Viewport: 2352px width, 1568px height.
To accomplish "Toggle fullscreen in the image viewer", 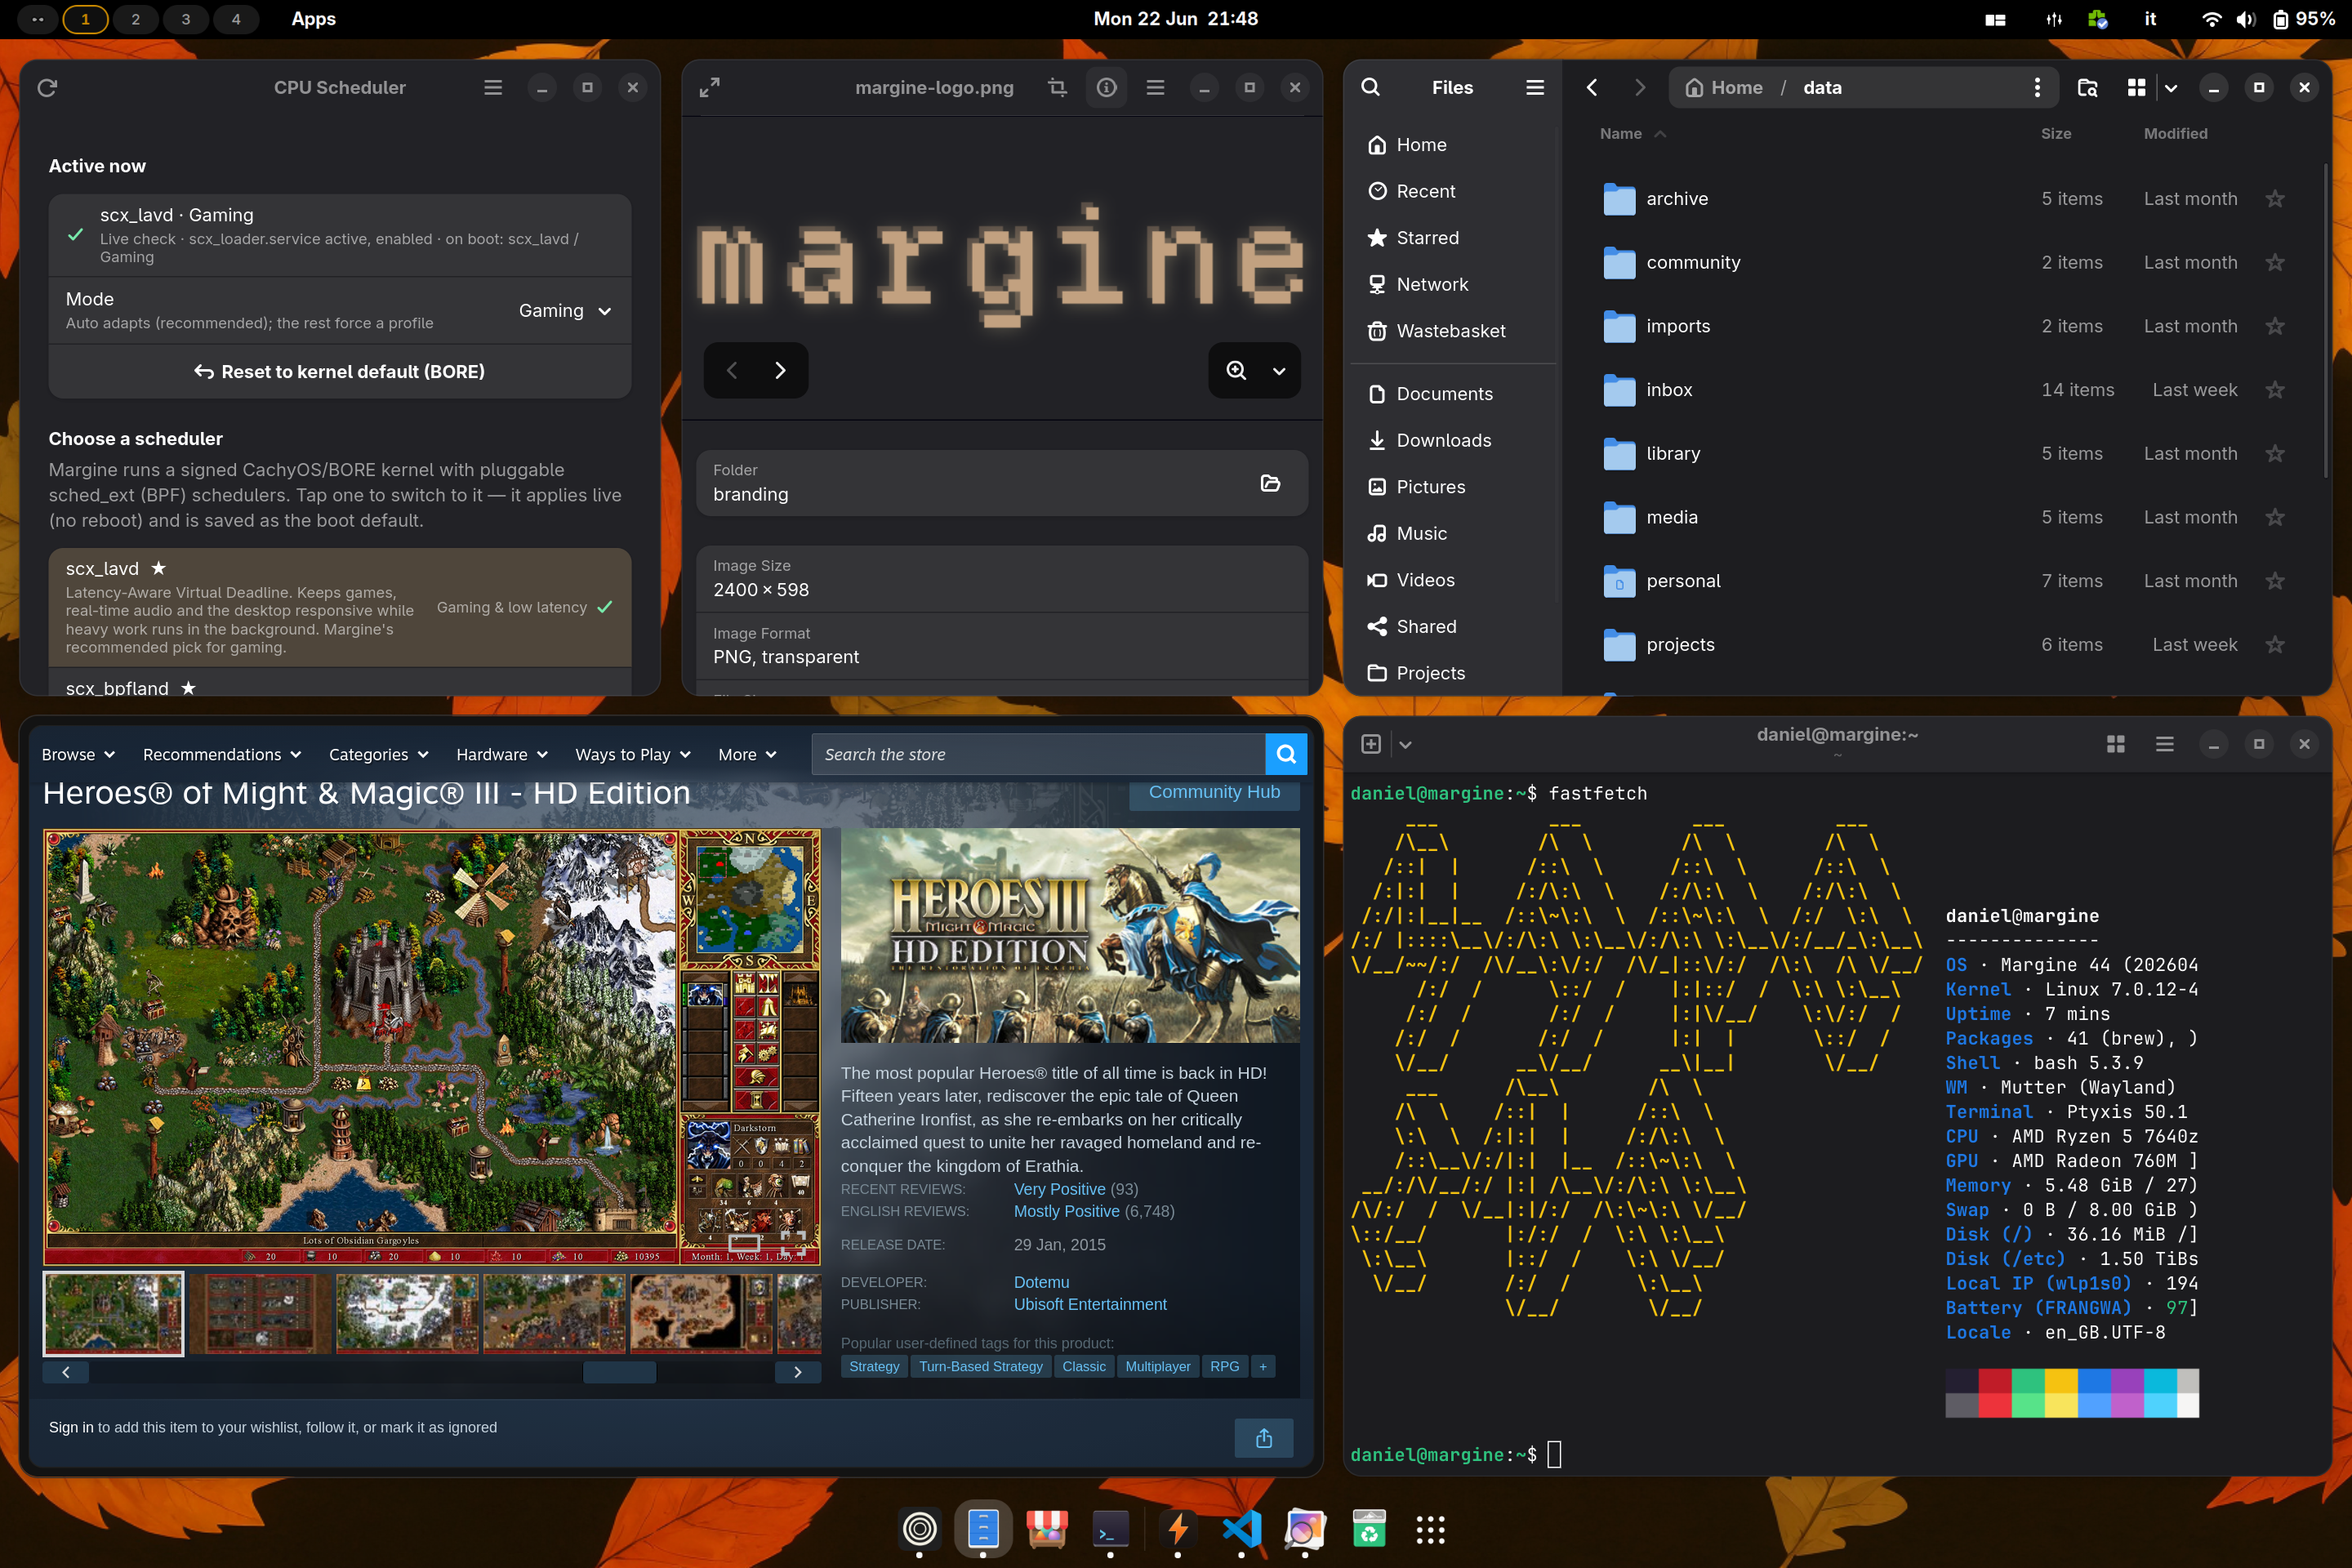I will pyautogui.click(x=709, y=88).
